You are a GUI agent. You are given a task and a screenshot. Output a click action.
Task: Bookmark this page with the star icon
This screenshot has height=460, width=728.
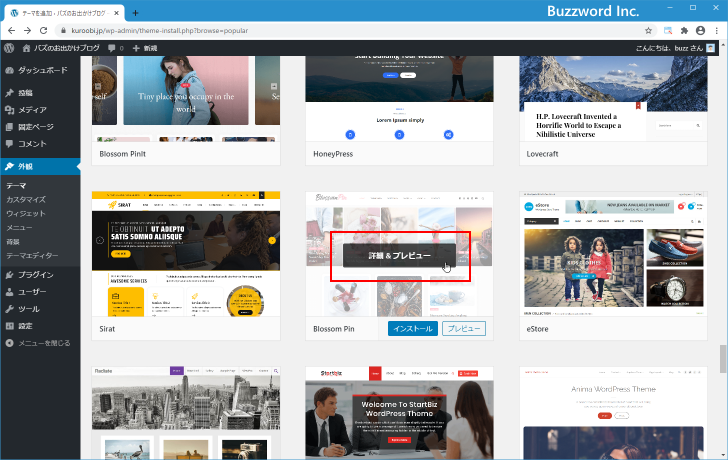point(648,31)
